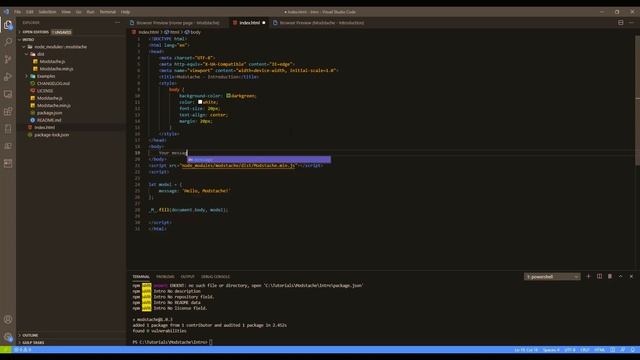The width and height of the screenshot is (640, 360).
Task: Open the Go menu
Action: [x=79, y=12]
